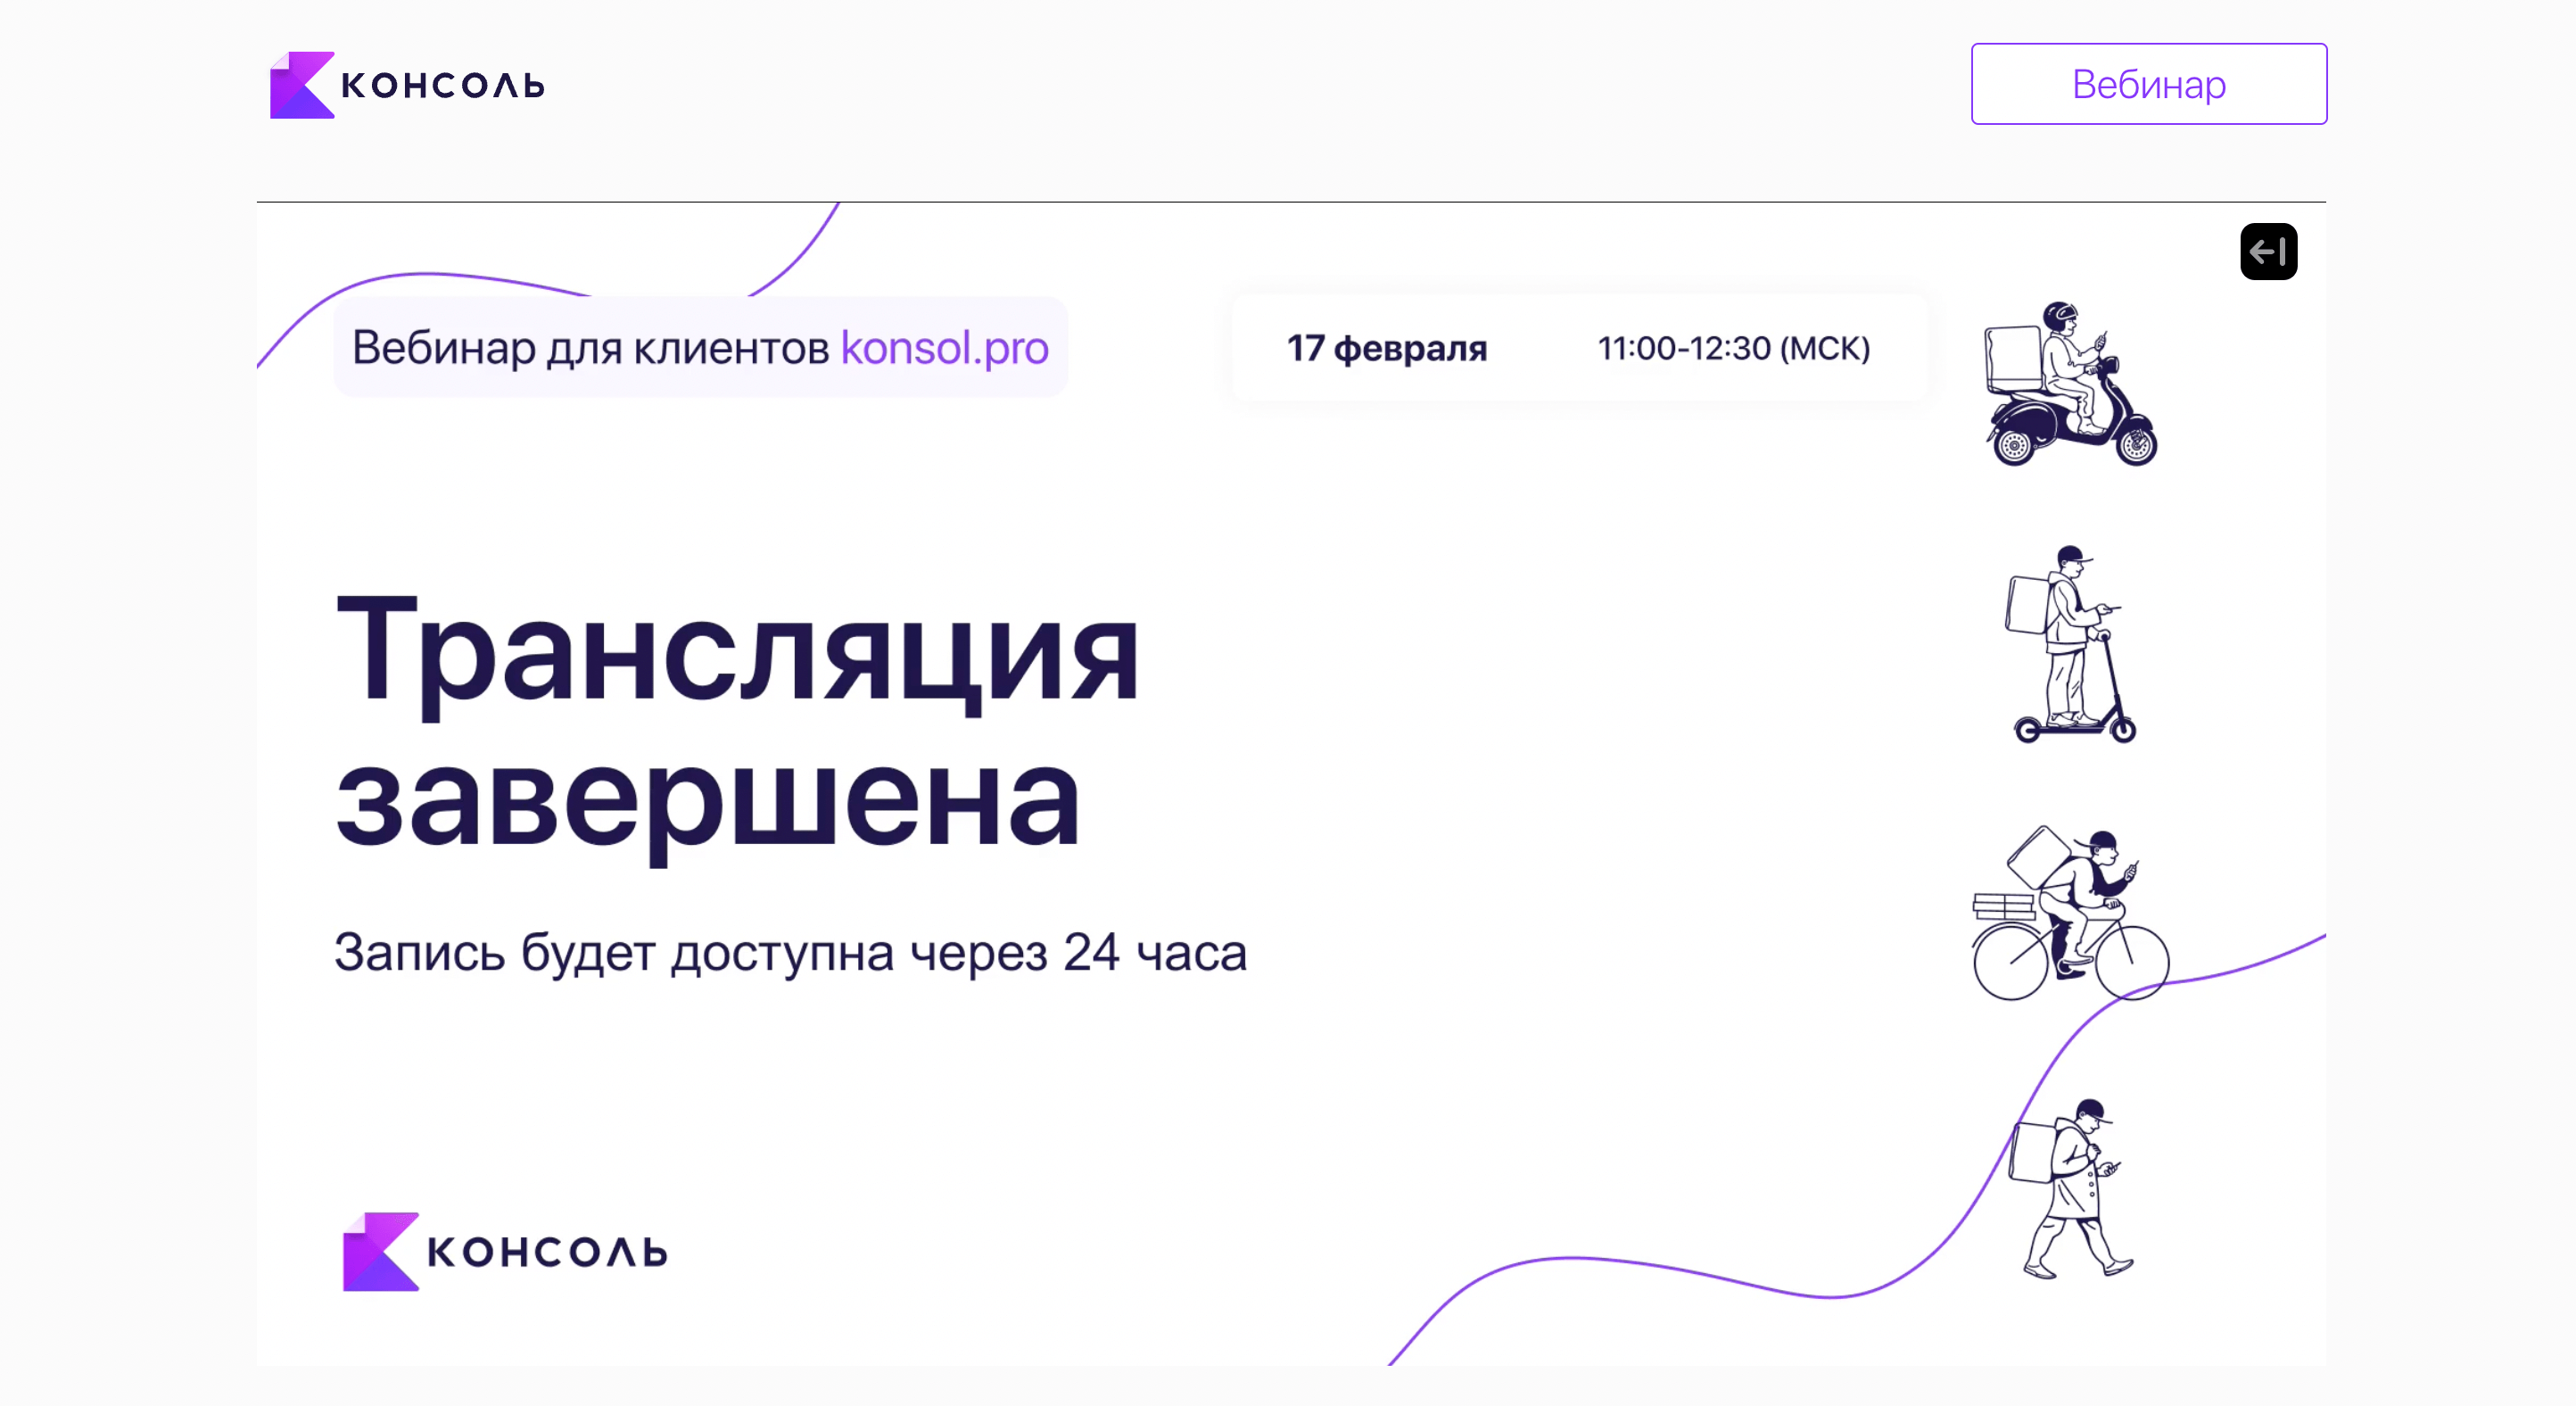
Task: Open the Вебинар button
Action: click(2148, 84)
